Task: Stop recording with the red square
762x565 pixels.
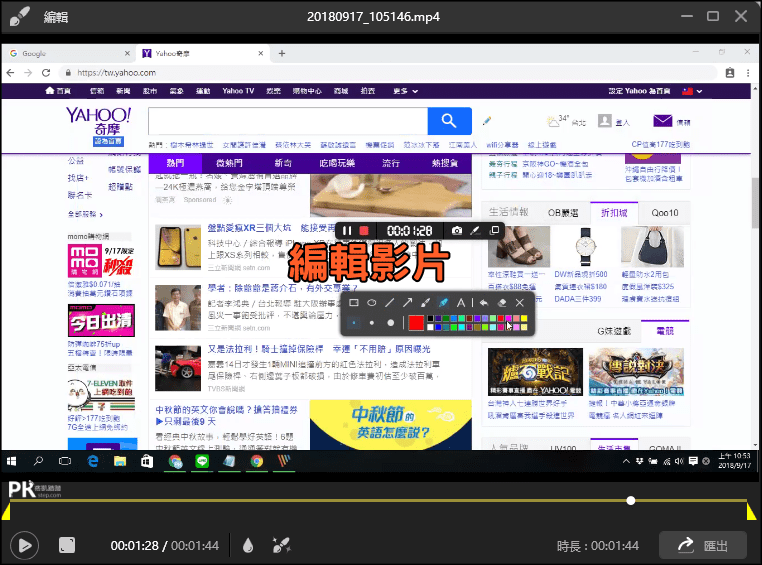Action: coord(364,231)
